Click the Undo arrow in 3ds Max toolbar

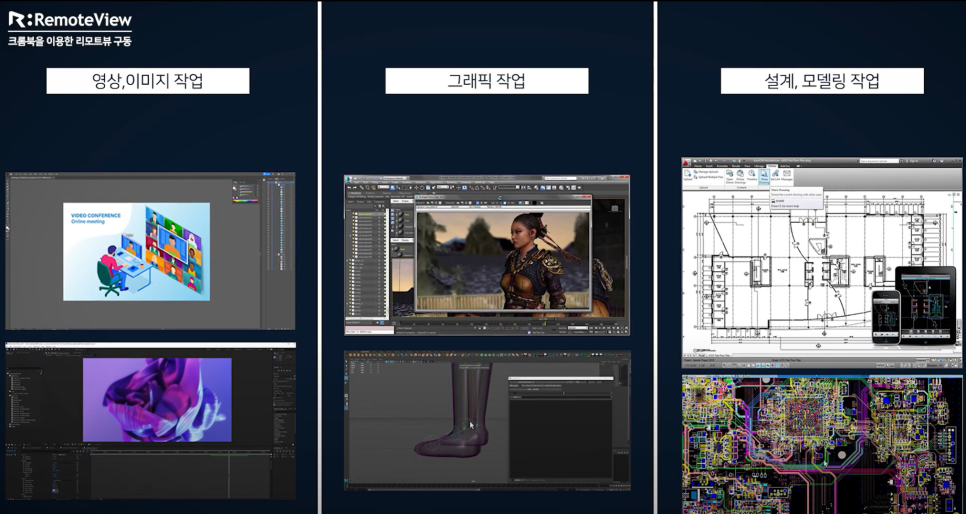(x=349, y=187)
